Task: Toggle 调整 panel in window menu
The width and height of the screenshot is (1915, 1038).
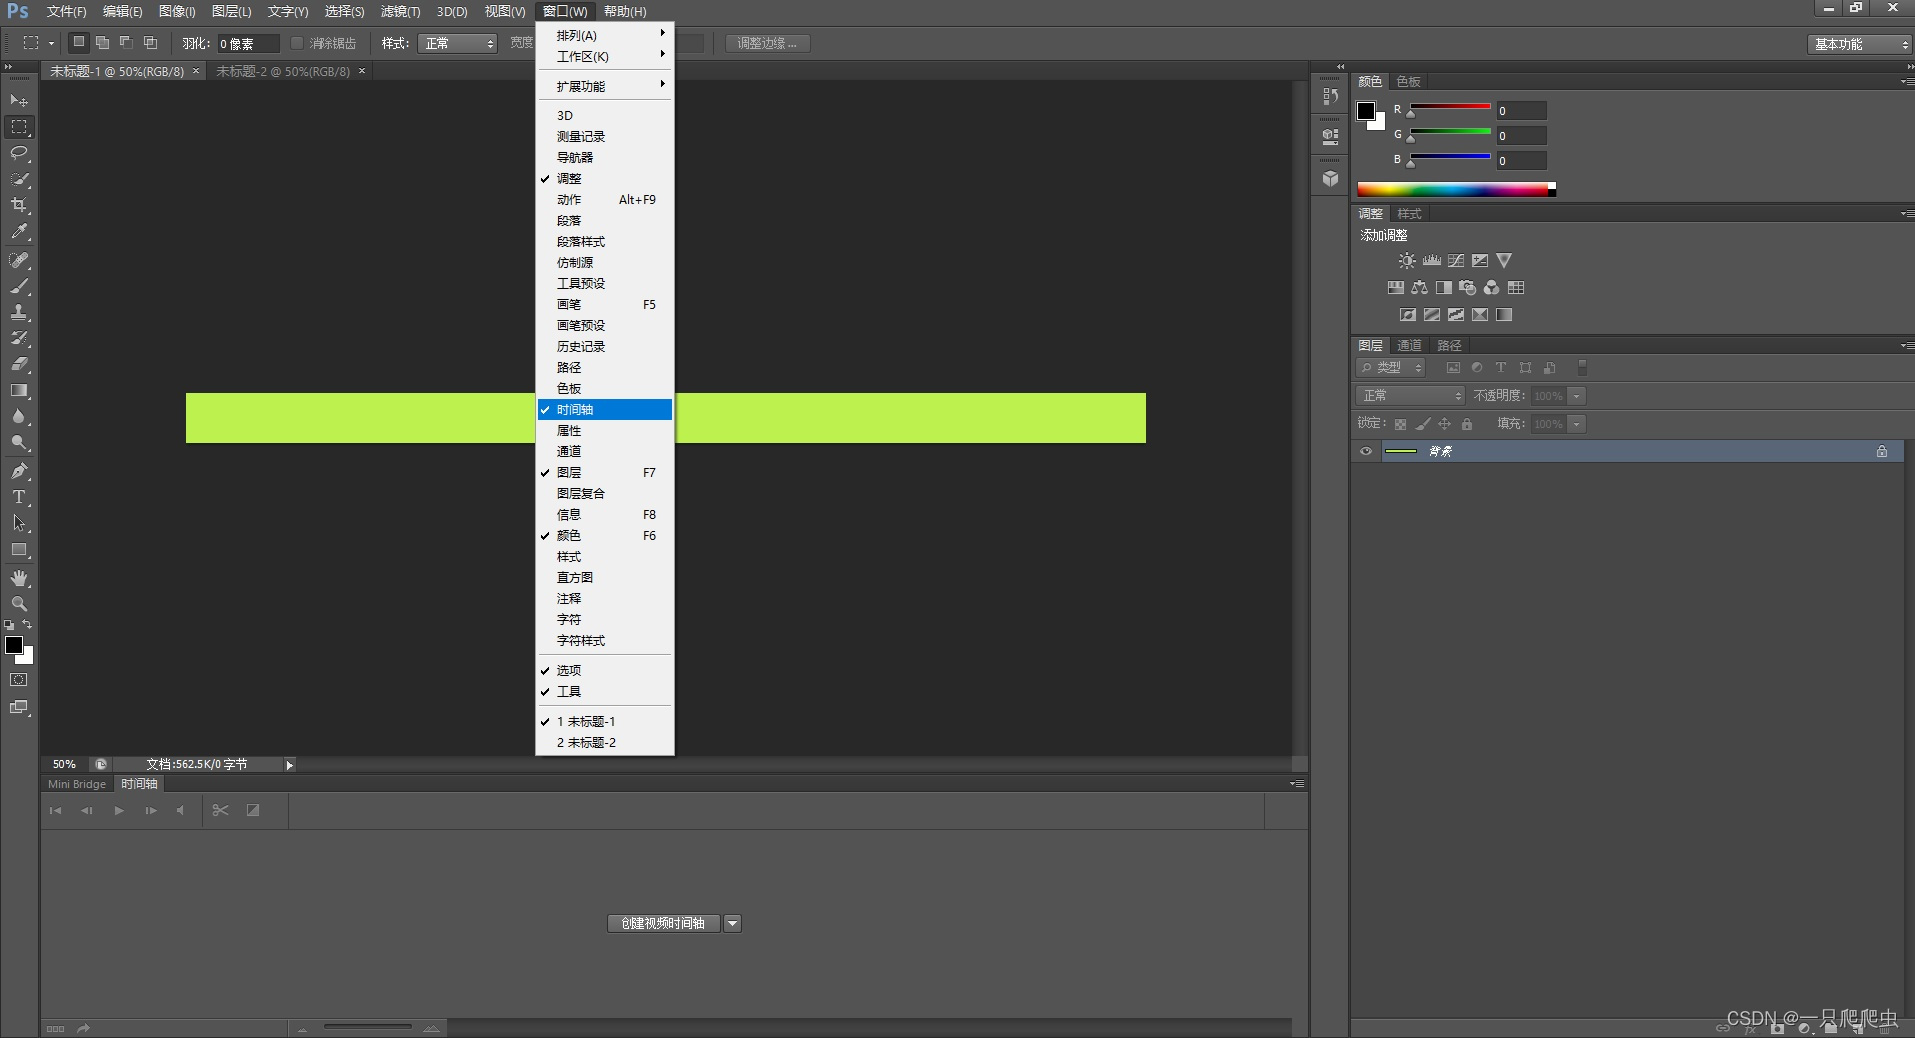Action: [604, 178]
